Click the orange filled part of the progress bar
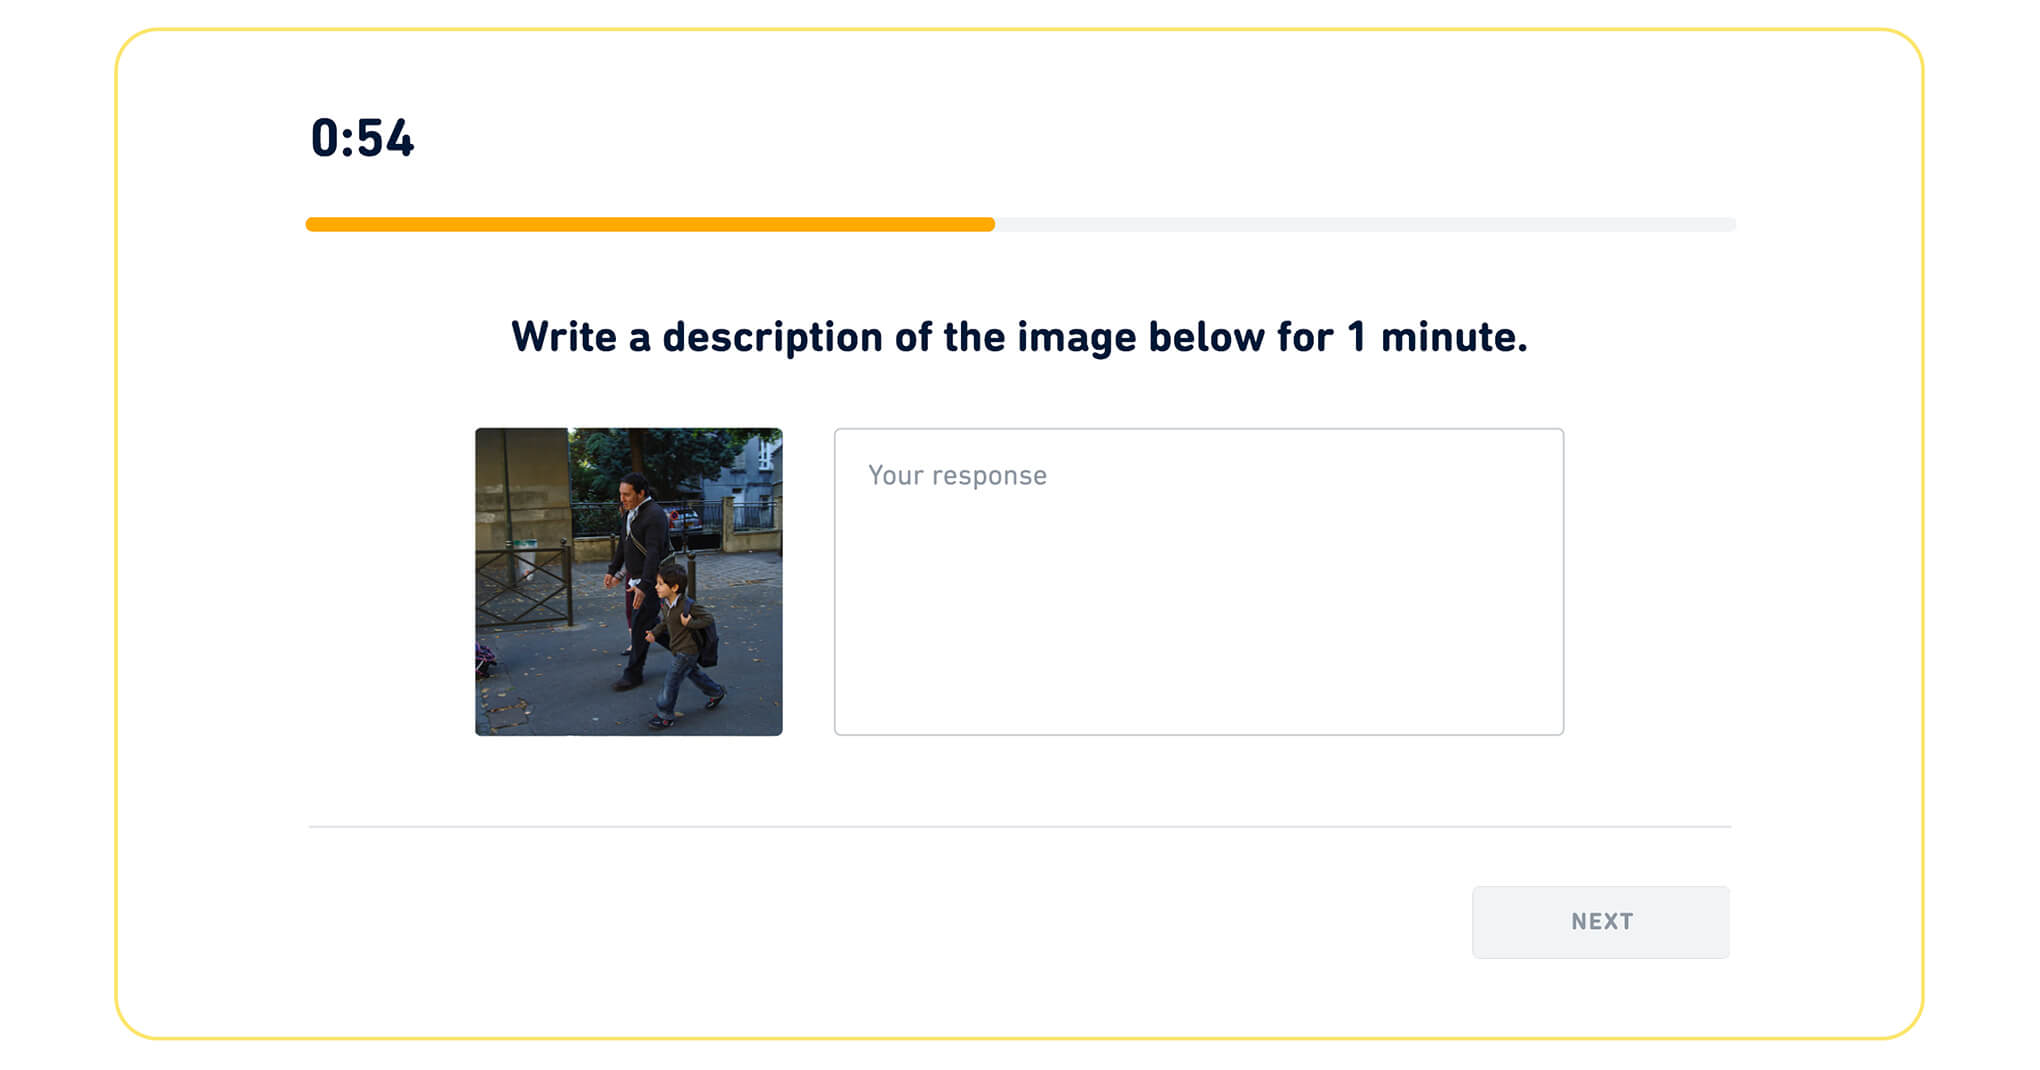Screen dimensions: 2040x1070 (650, 225)
